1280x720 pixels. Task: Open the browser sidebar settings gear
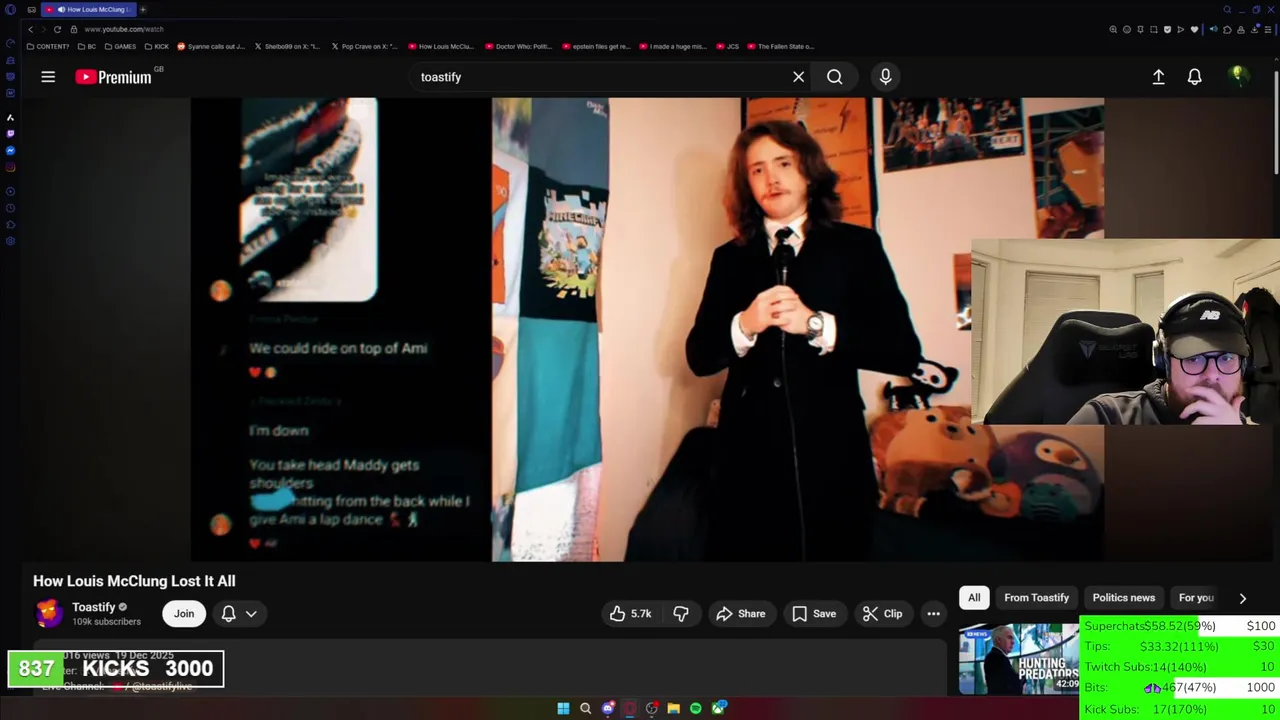pos(10,241)
